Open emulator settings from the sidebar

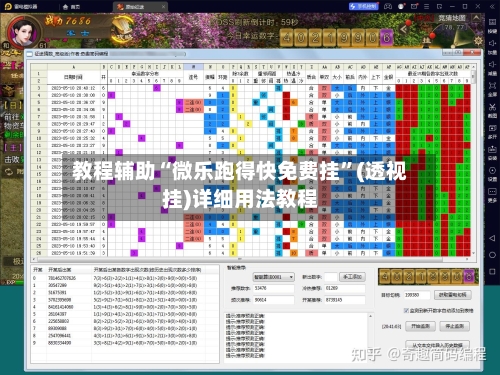click(x=492, y=173)
